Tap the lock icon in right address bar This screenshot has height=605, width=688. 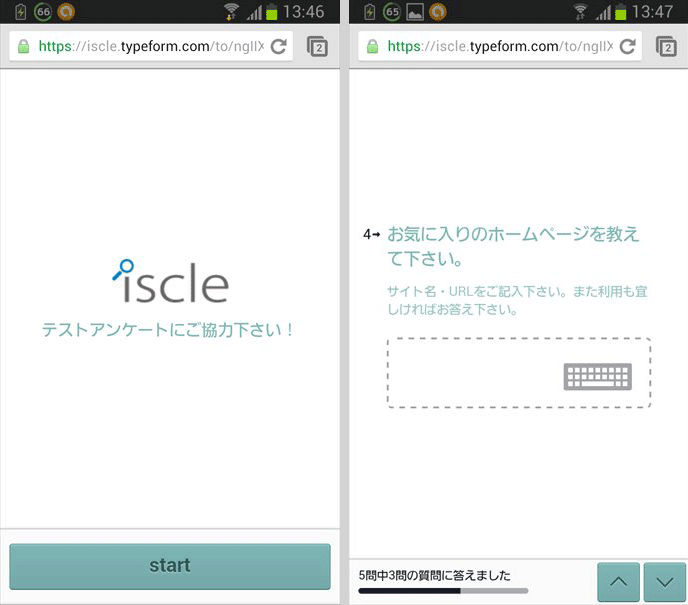click(372, 46)
